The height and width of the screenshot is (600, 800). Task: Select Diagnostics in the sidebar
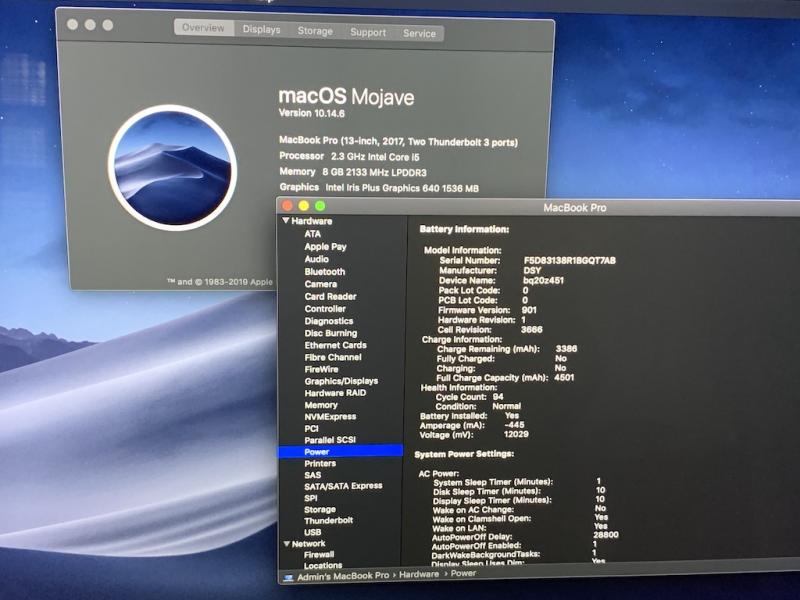329,321
